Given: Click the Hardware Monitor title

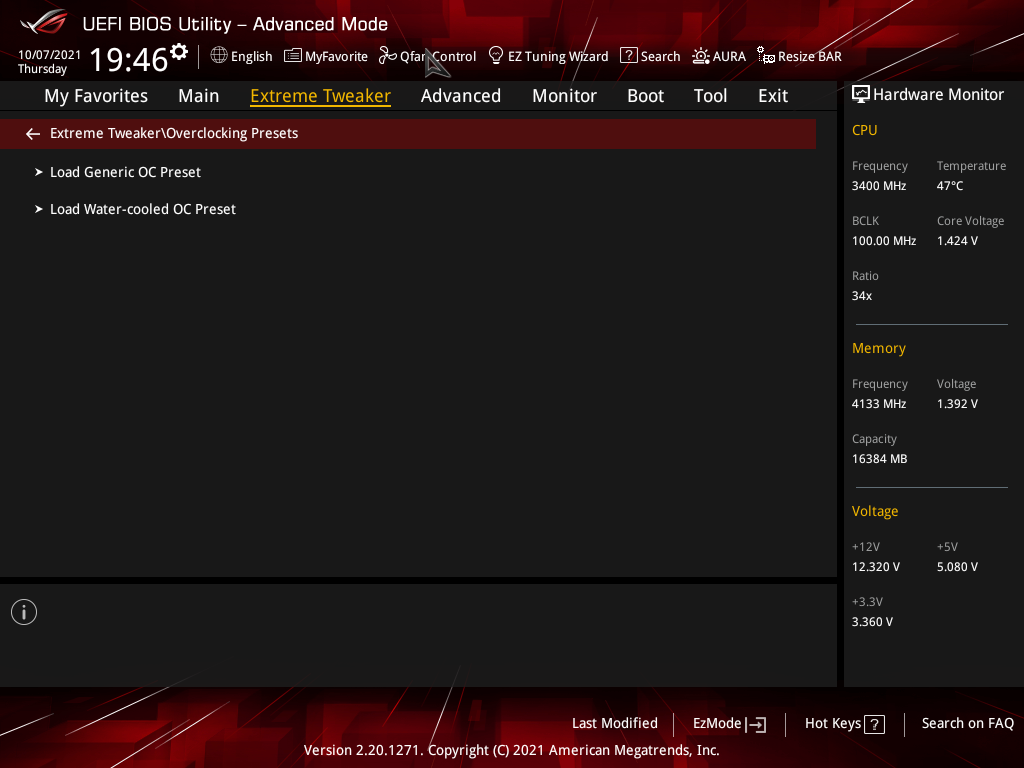Looking at the screenshot, I should pos(938,95).
